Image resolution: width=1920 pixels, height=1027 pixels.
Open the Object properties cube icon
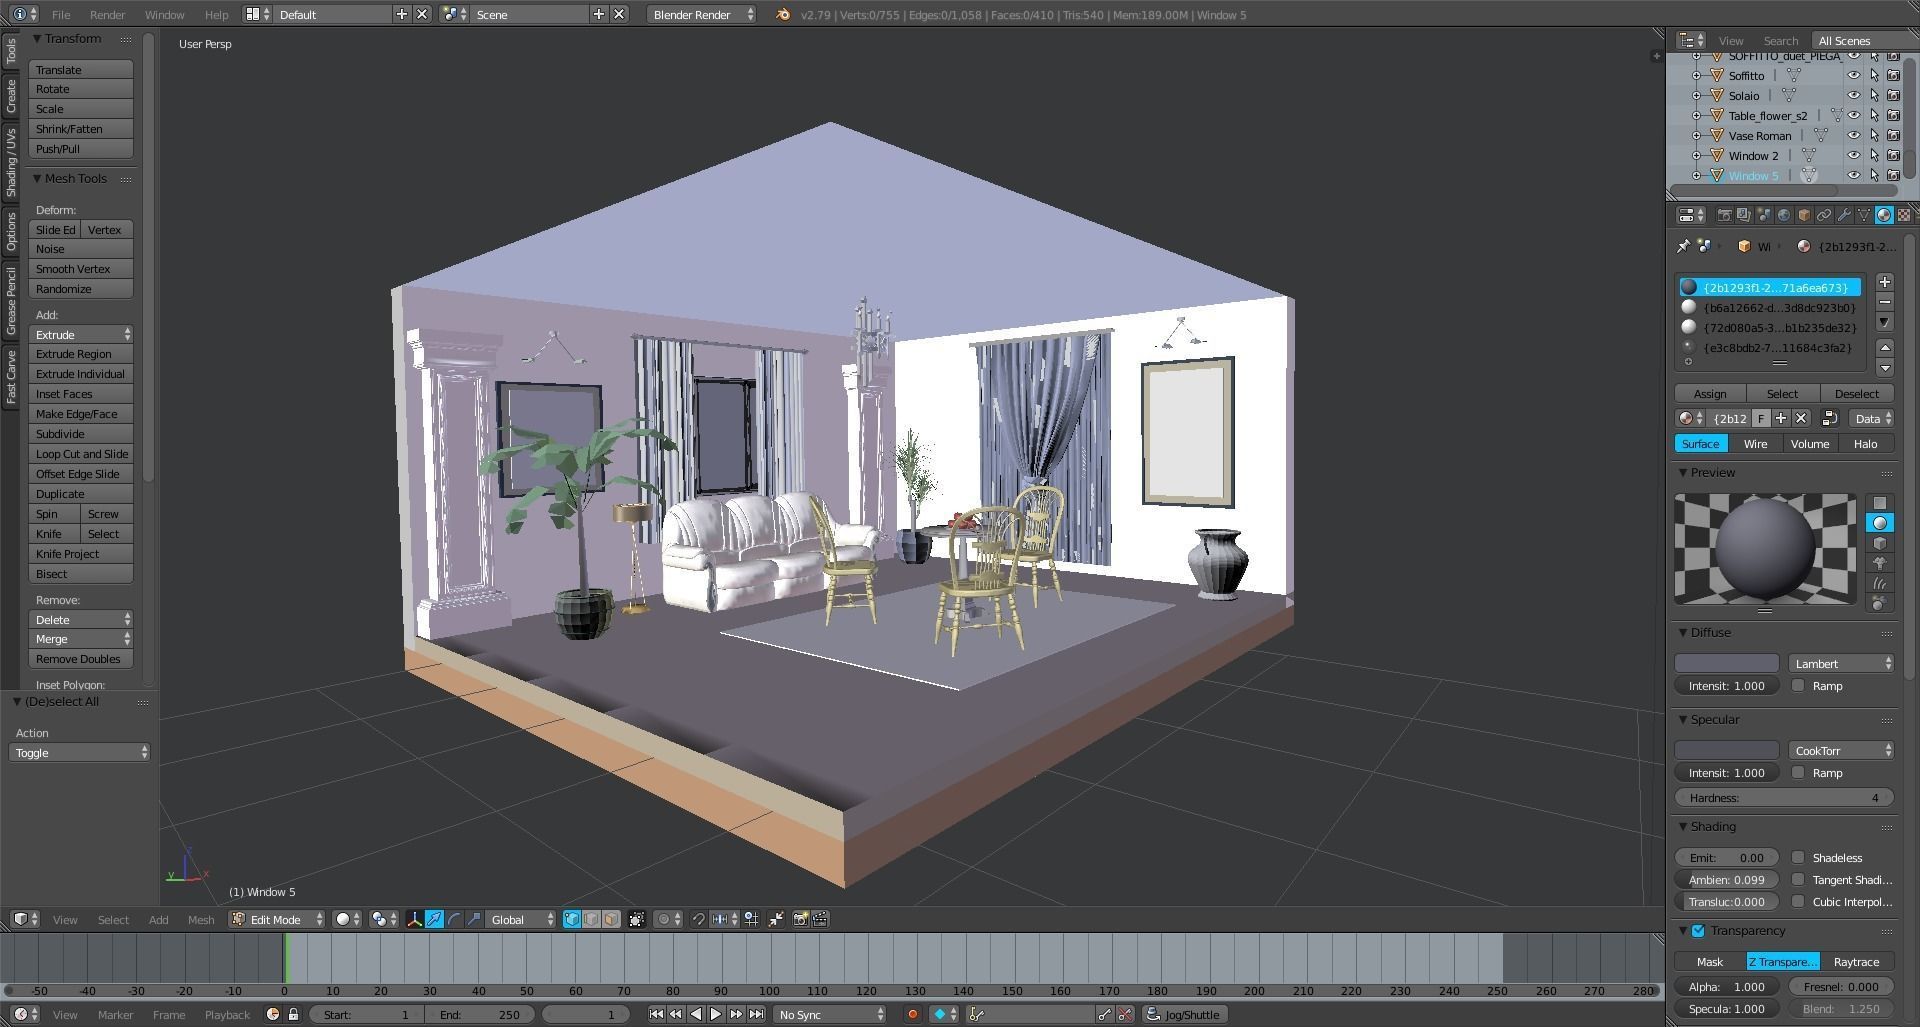(1804, 215)
